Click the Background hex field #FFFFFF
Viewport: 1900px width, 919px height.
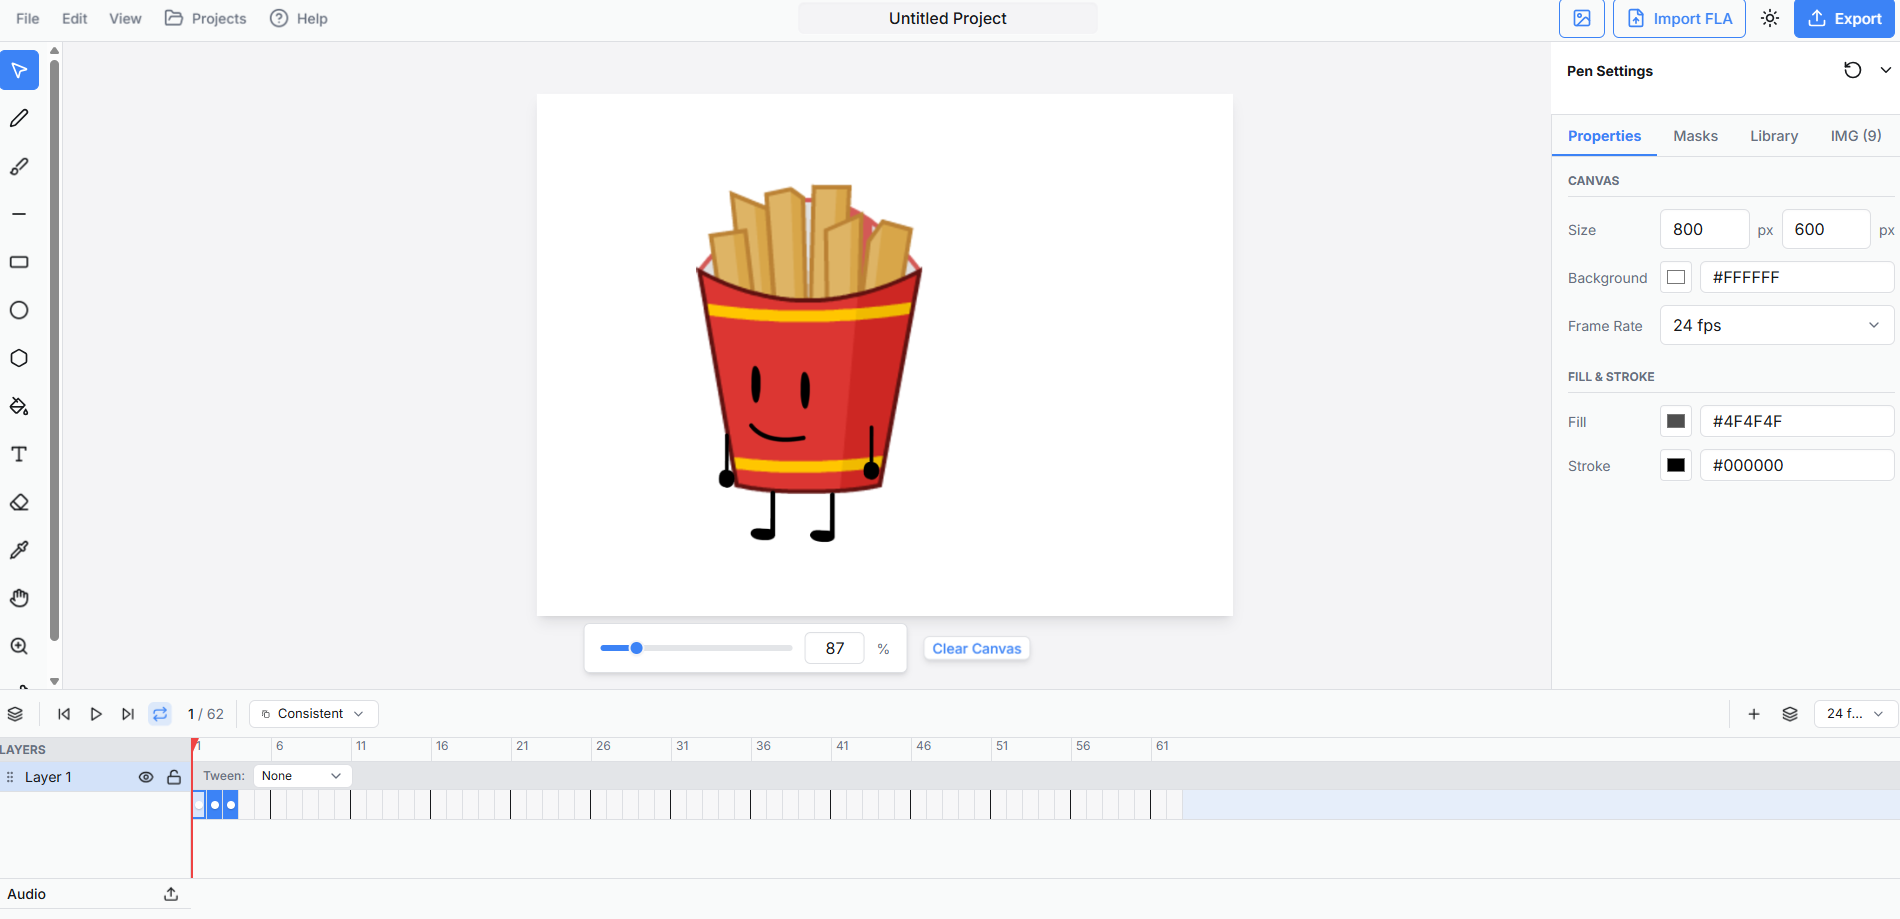(1797, 277)
